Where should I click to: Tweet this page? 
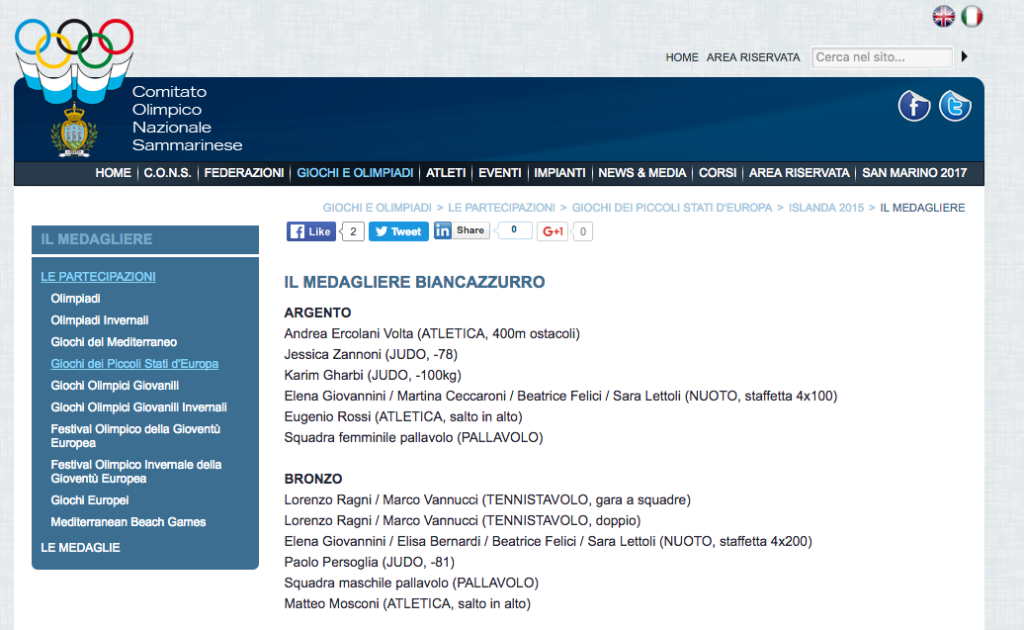[x=398, y=231]
